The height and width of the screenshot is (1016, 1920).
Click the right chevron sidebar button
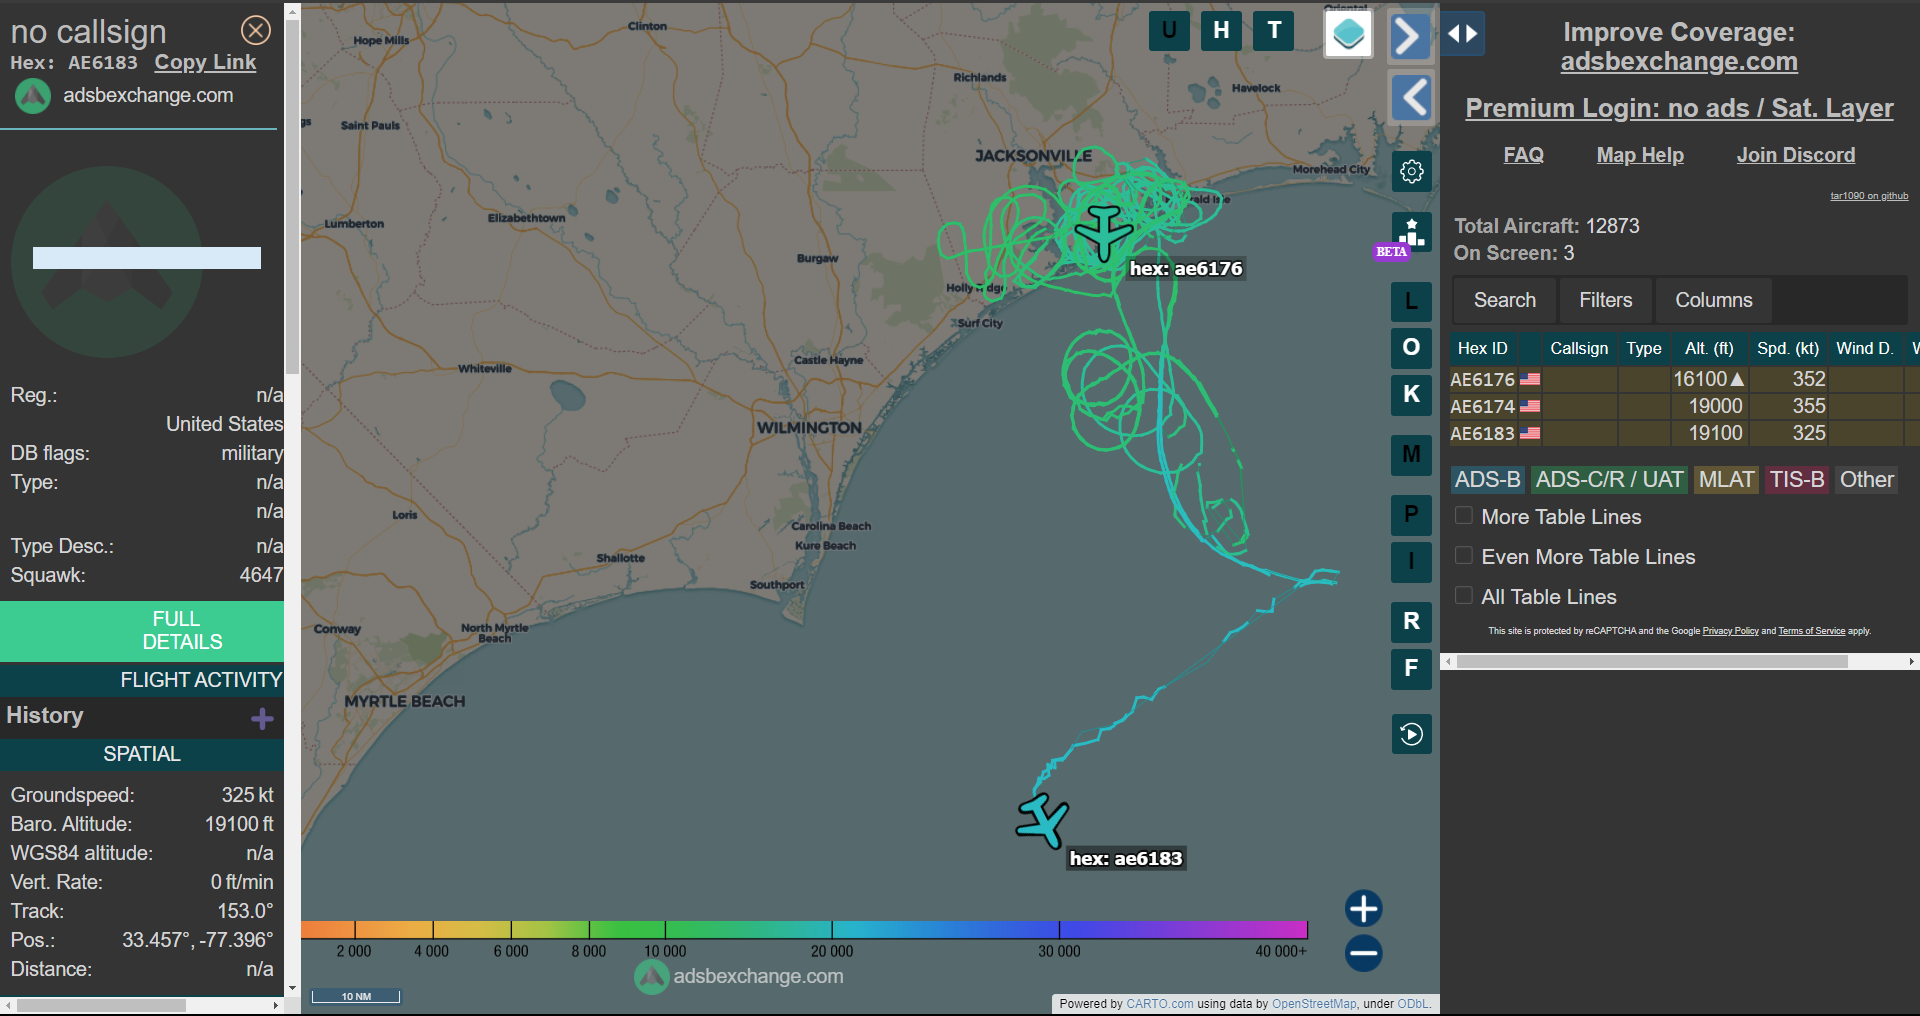(1410, 37)
